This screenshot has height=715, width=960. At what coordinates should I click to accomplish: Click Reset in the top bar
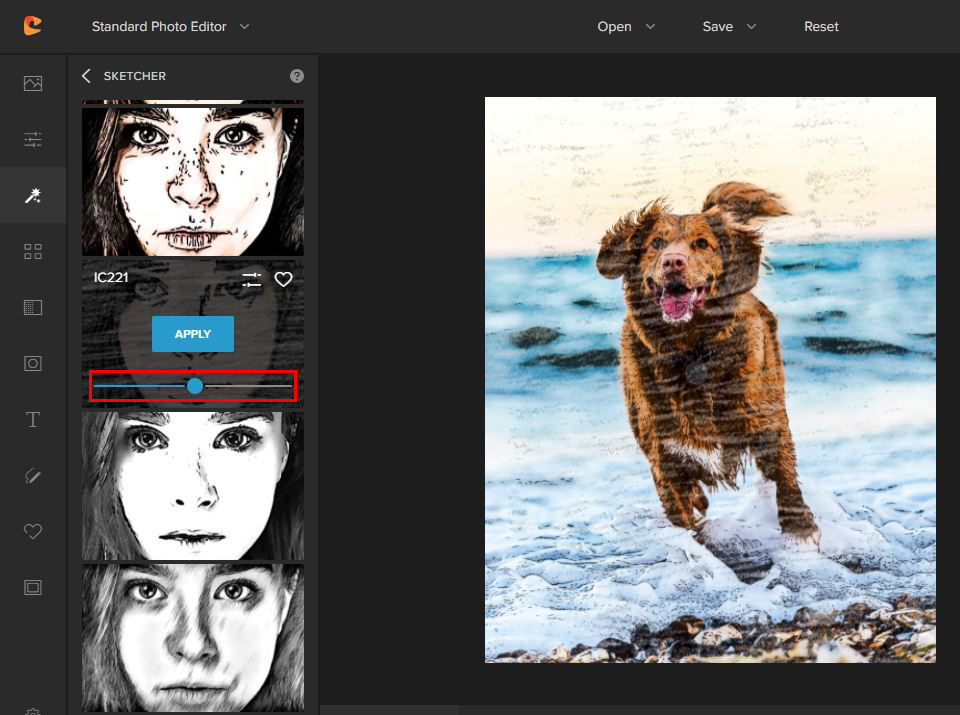[x=821, y=27]
